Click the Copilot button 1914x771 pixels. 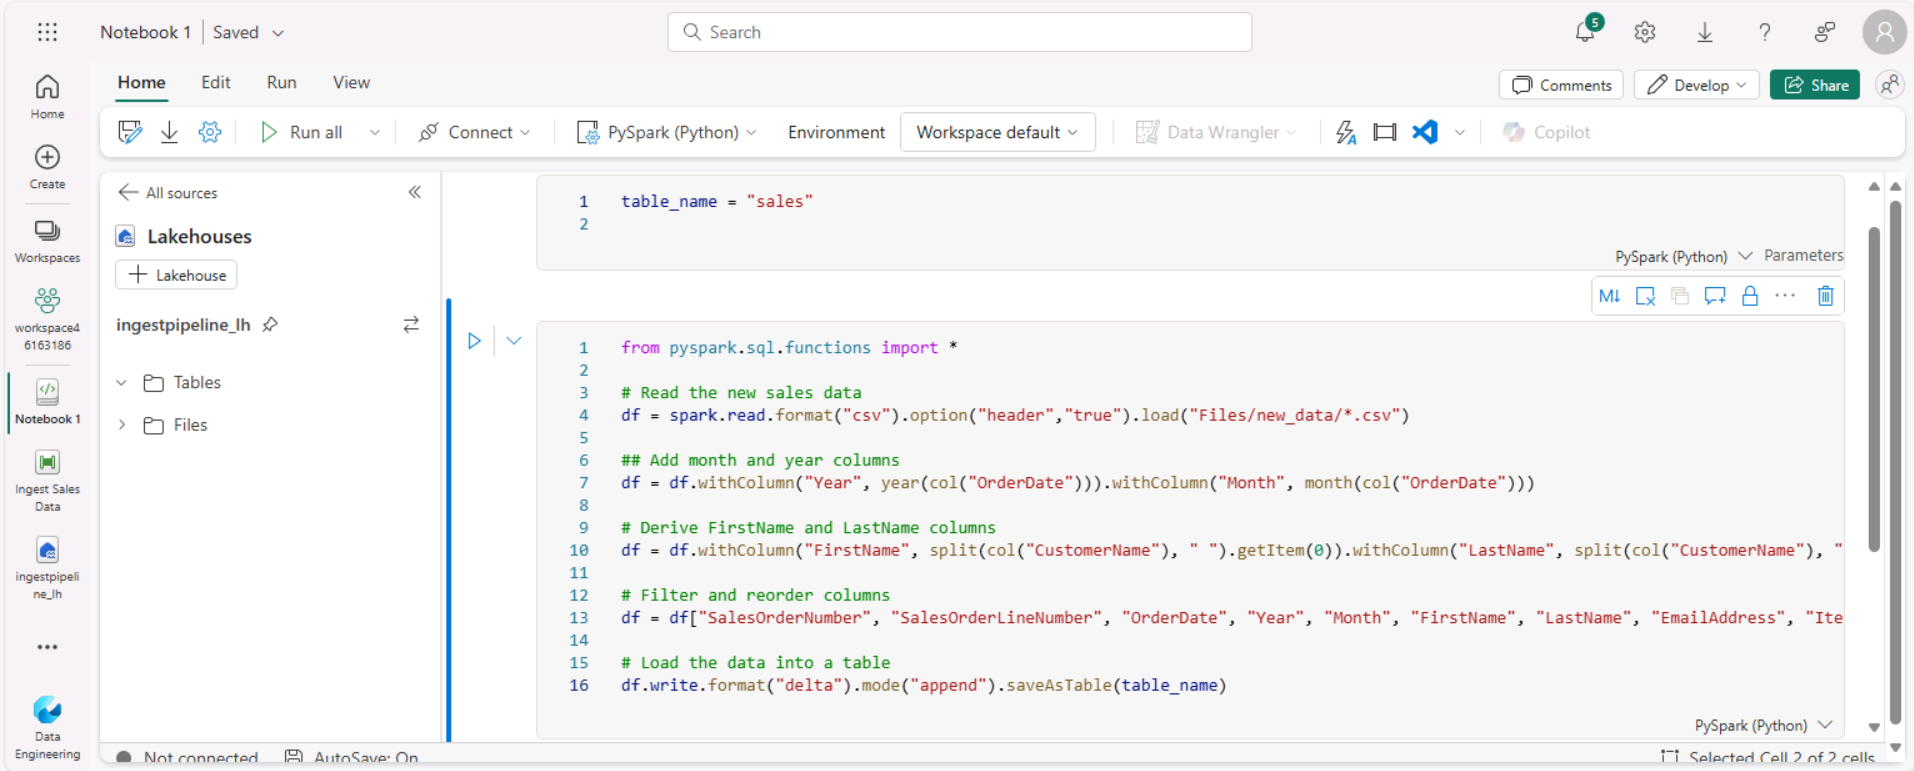click(x=1546, y=132)
